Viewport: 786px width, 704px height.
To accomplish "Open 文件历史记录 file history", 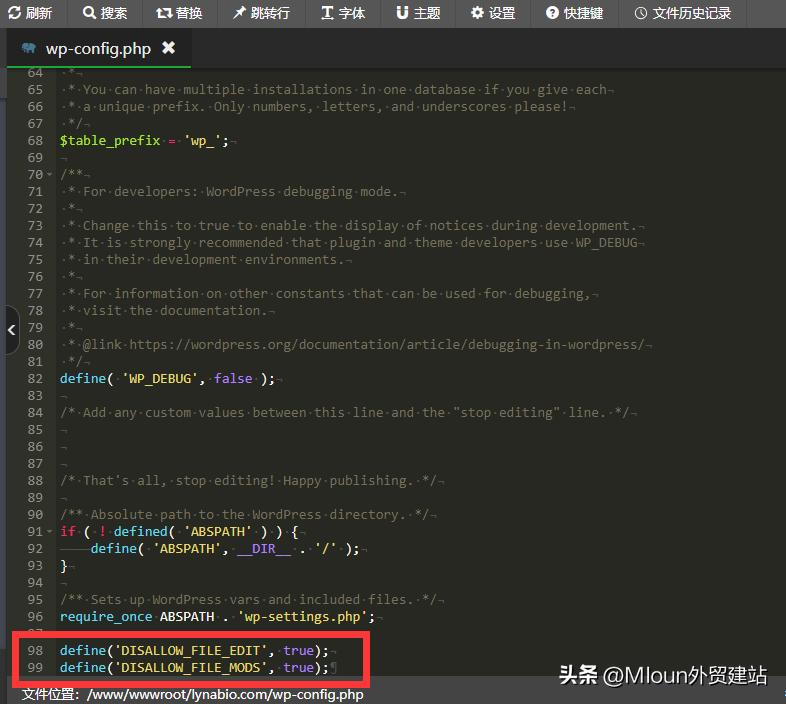I will (682, 13).
